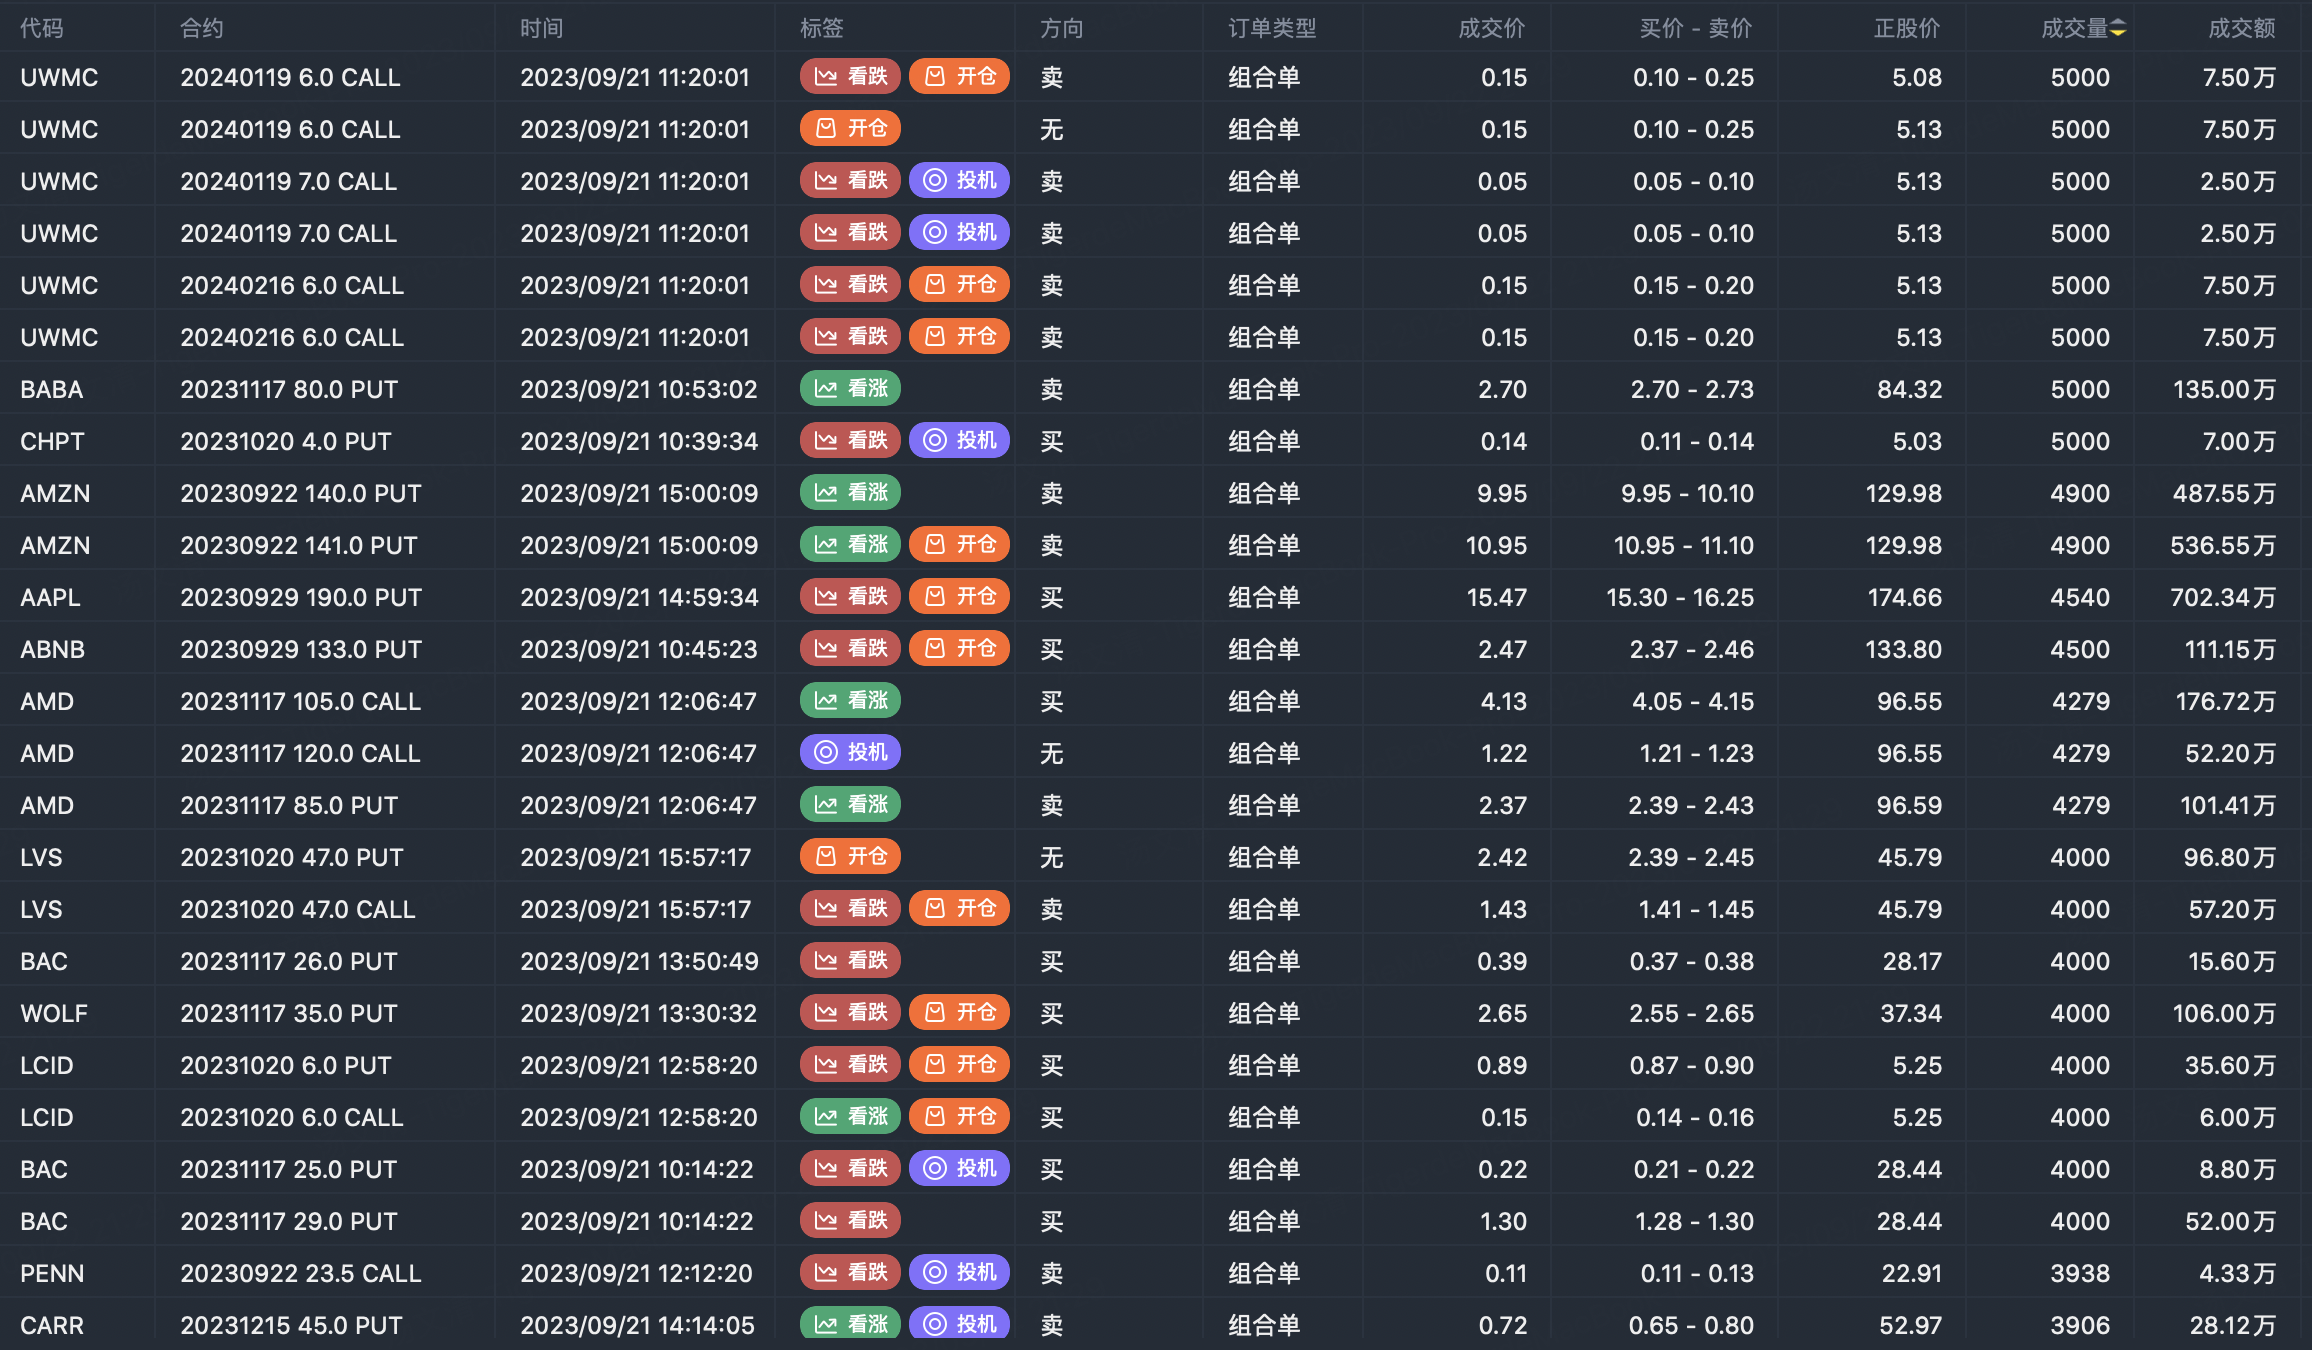Image resolution: width=2312 pixels, height=1350 pixels.
Task: Click the 看跌 tag on AAPL row
Action: [850, 597]
